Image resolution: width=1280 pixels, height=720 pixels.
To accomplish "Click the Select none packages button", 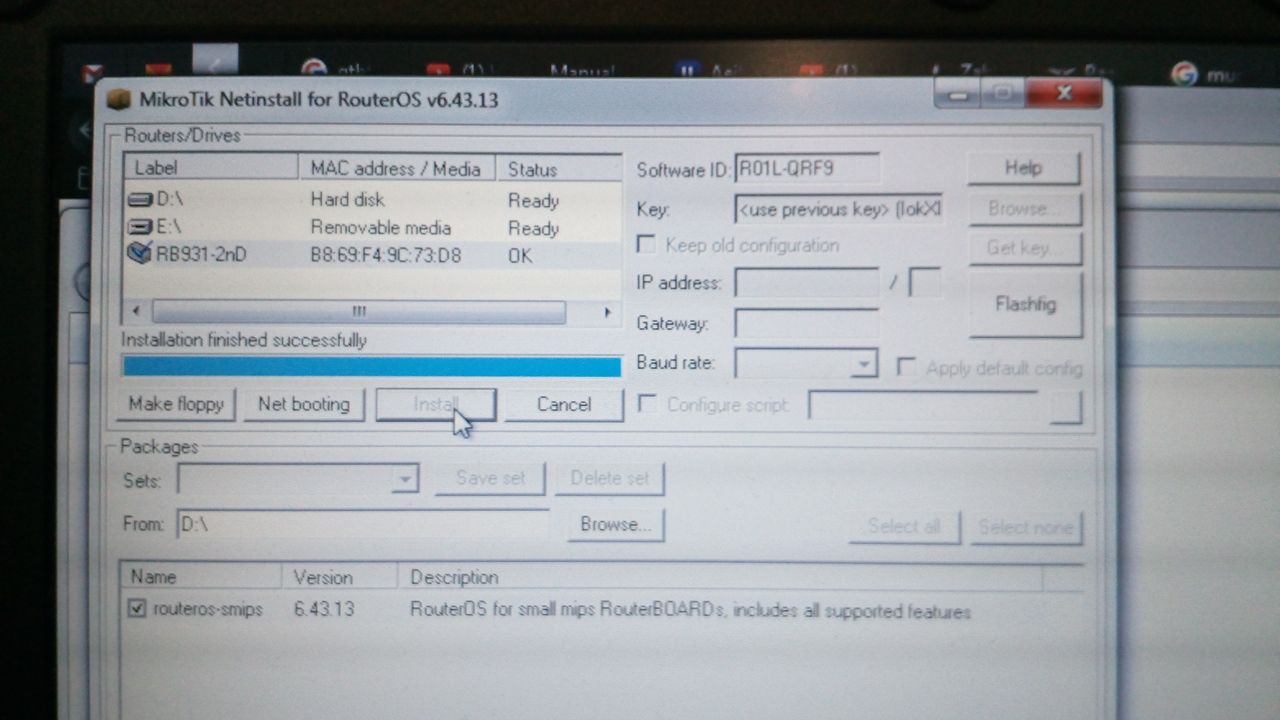I will pos(1025,526).
